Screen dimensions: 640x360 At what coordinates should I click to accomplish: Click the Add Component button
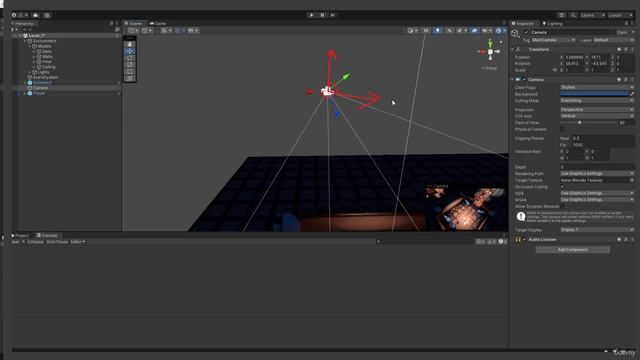(x=573, y=250)
